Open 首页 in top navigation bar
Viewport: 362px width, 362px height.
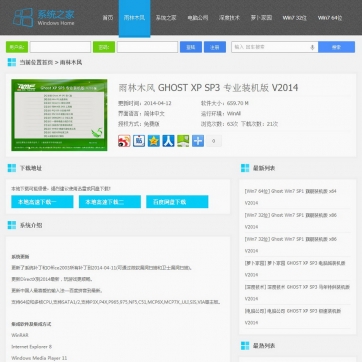point(108,18)
